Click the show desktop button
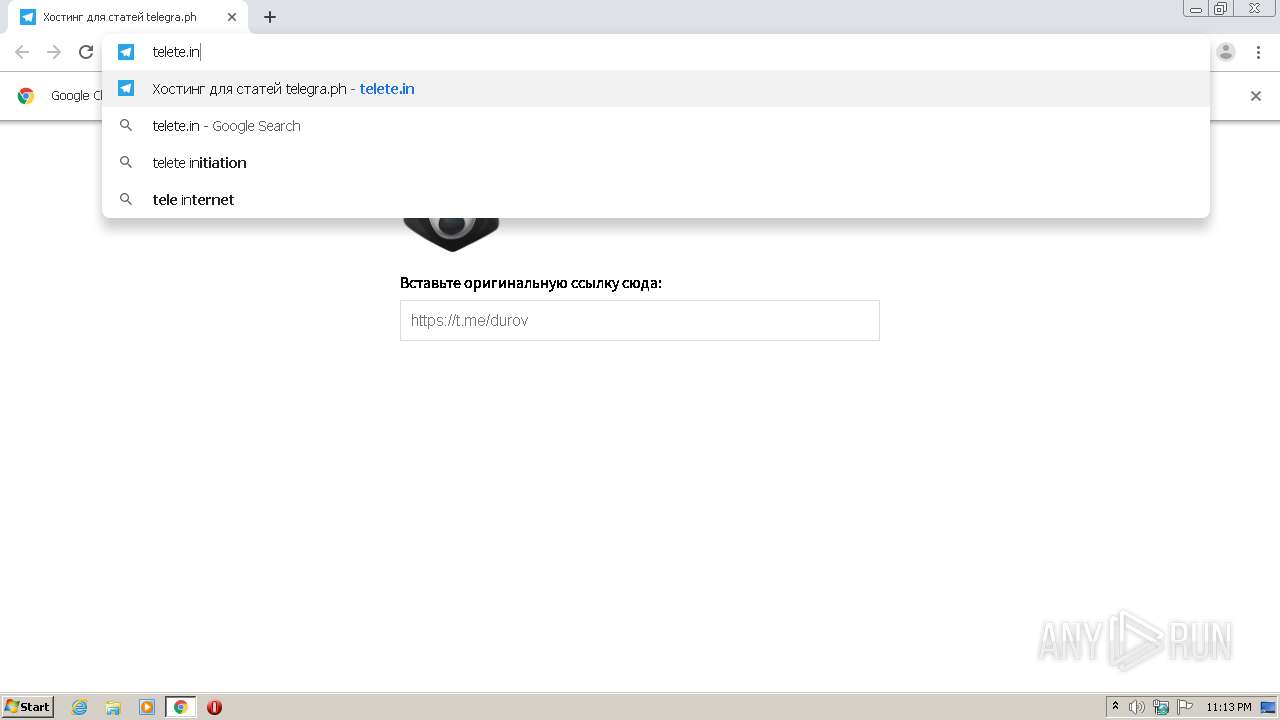This screenshot has height=720, width=1280. pos(1269,707)
